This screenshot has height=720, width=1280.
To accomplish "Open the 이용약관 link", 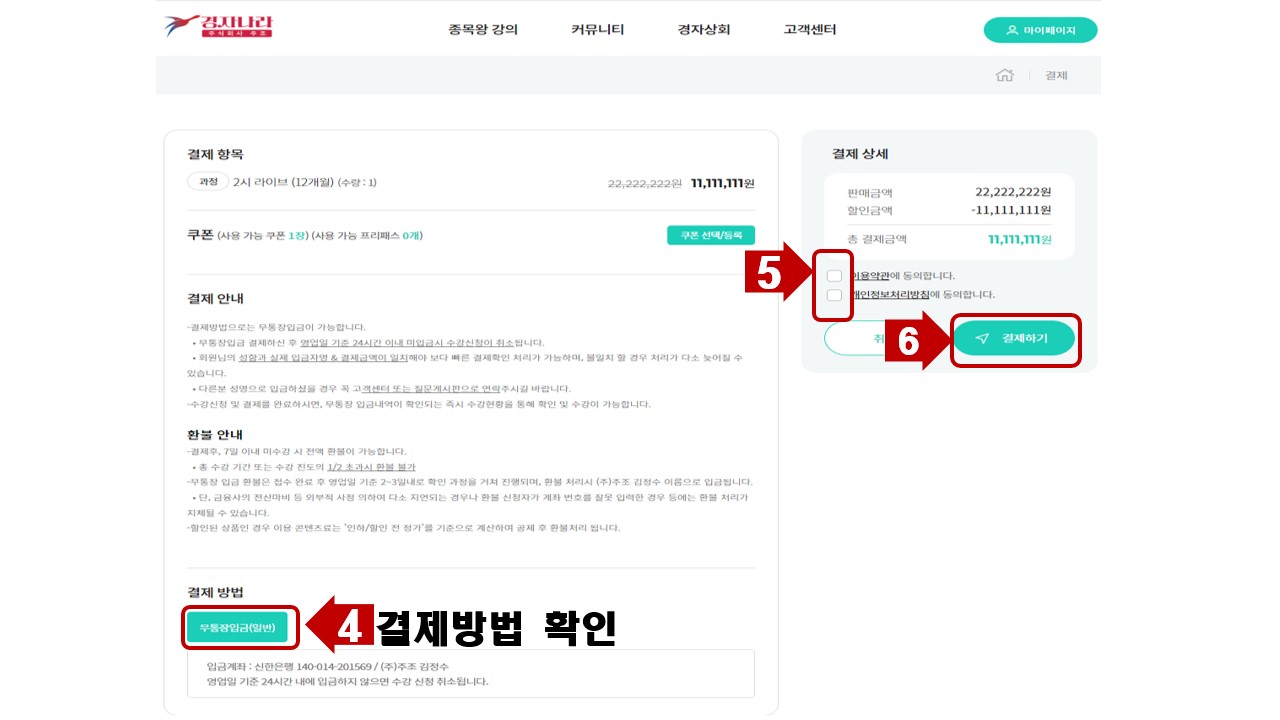I will click(x=869, y=276).
